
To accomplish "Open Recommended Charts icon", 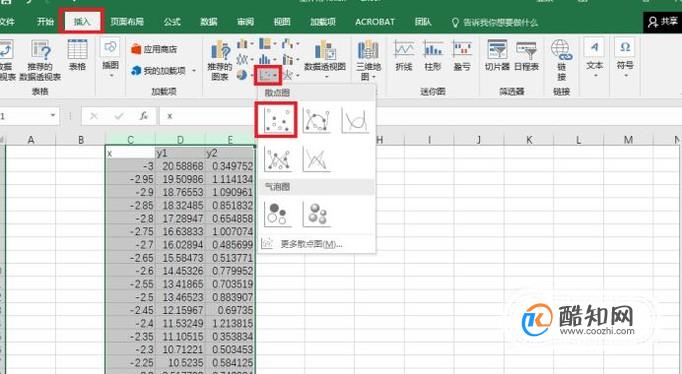I will (220, 60).
